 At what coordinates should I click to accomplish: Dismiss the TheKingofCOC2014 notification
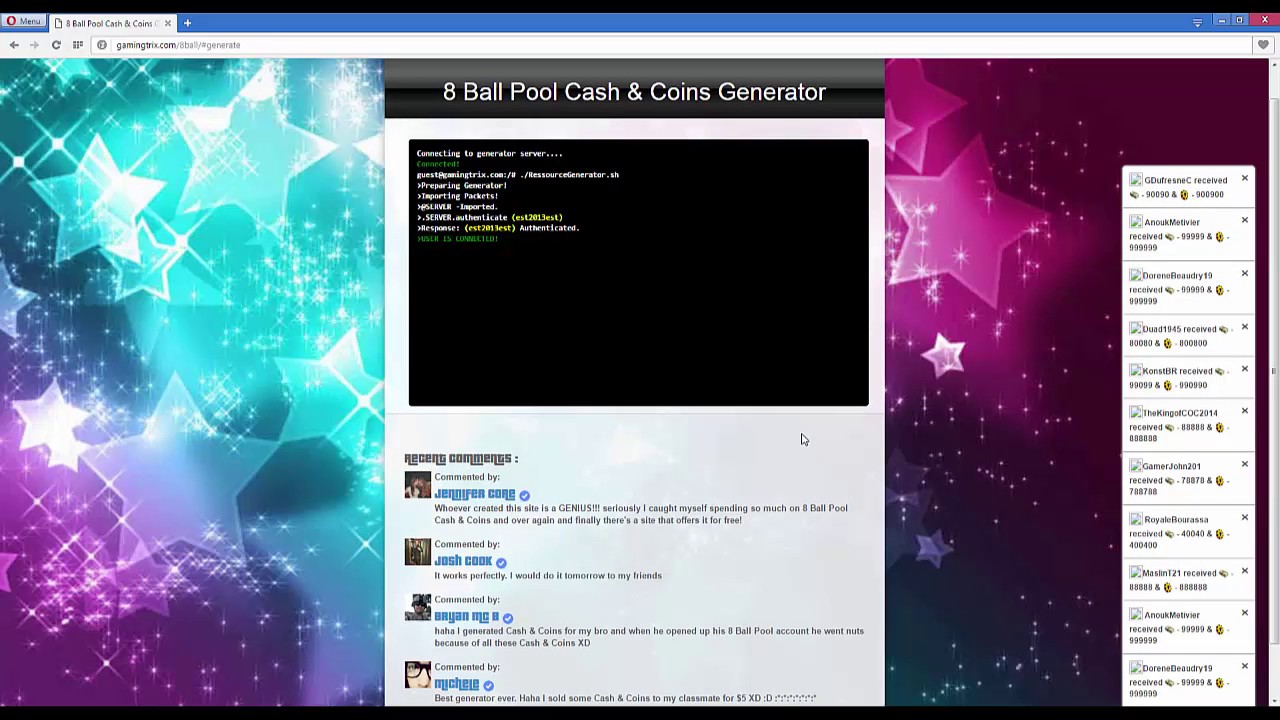point(1245,411)
